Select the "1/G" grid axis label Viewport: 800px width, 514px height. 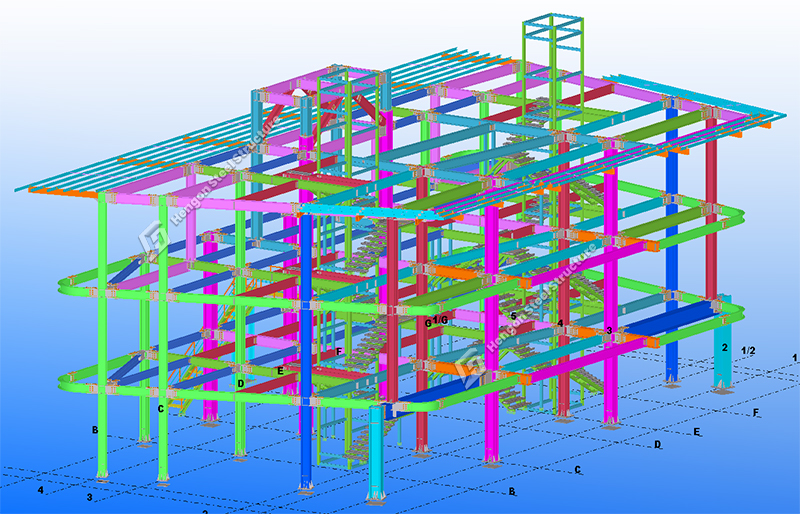click(441, 321)
